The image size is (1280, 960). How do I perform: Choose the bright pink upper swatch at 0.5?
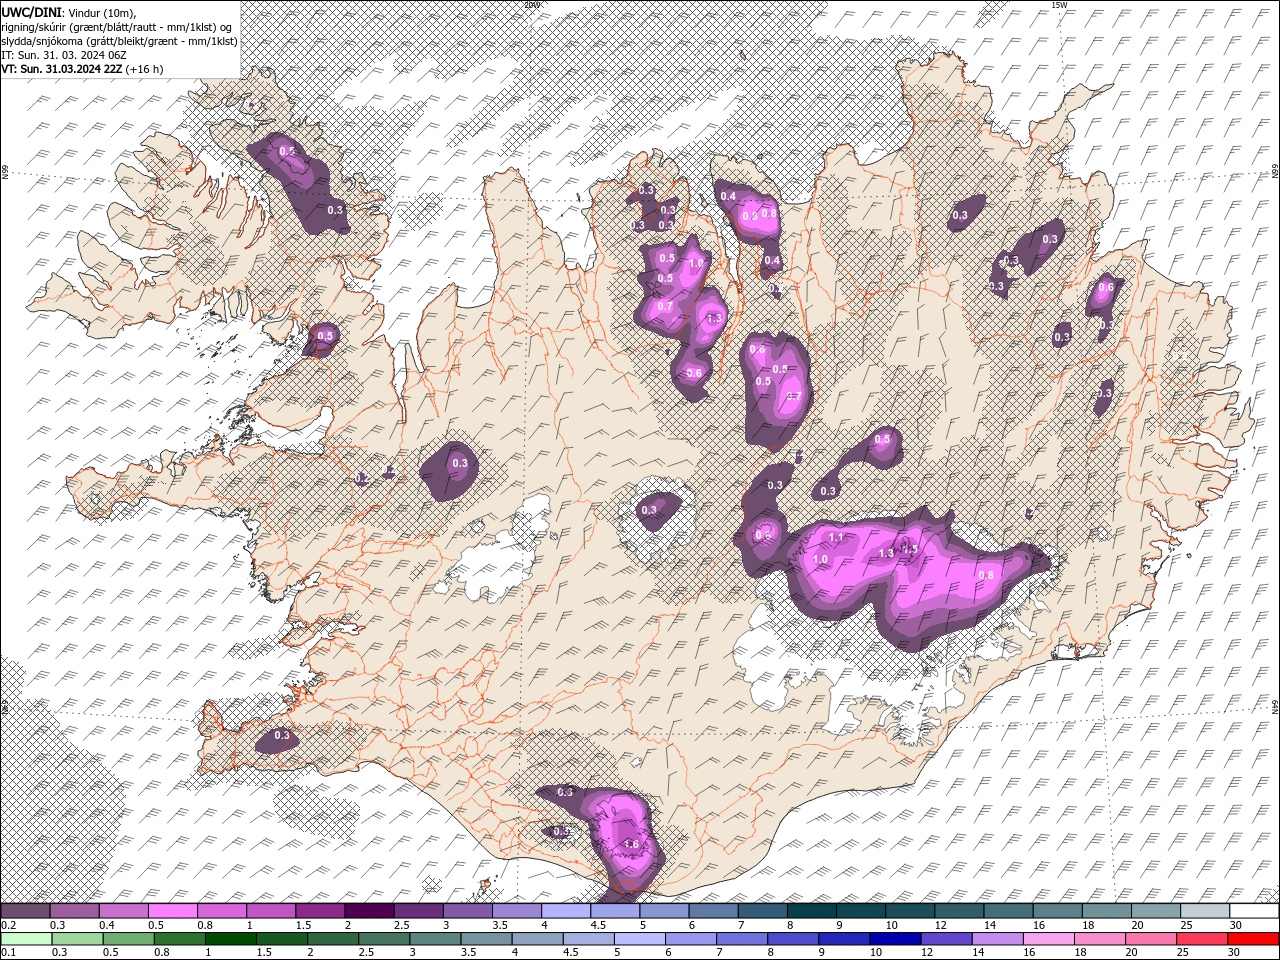point(173,911)
